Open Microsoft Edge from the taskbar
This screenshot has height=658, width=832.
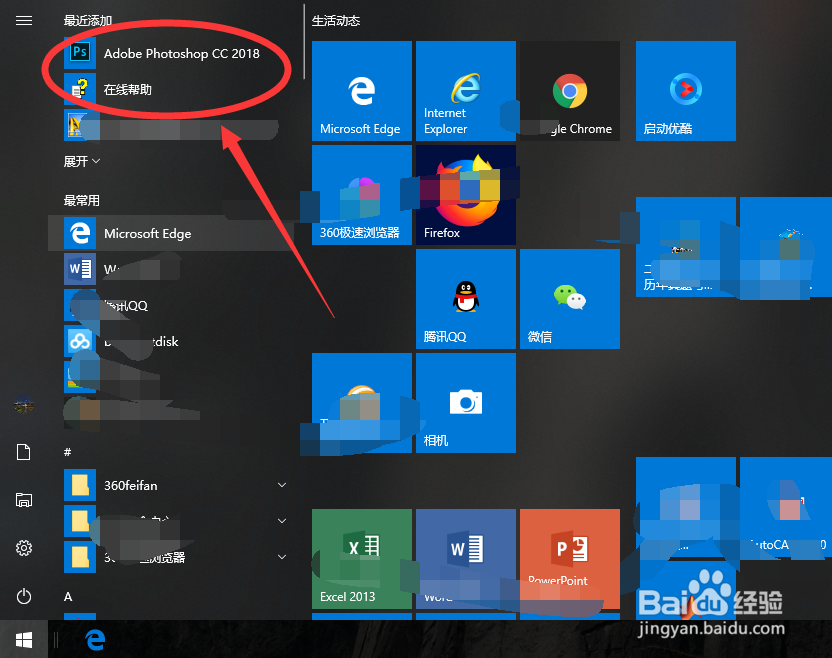pyautogui.click(x=96, y=640)
